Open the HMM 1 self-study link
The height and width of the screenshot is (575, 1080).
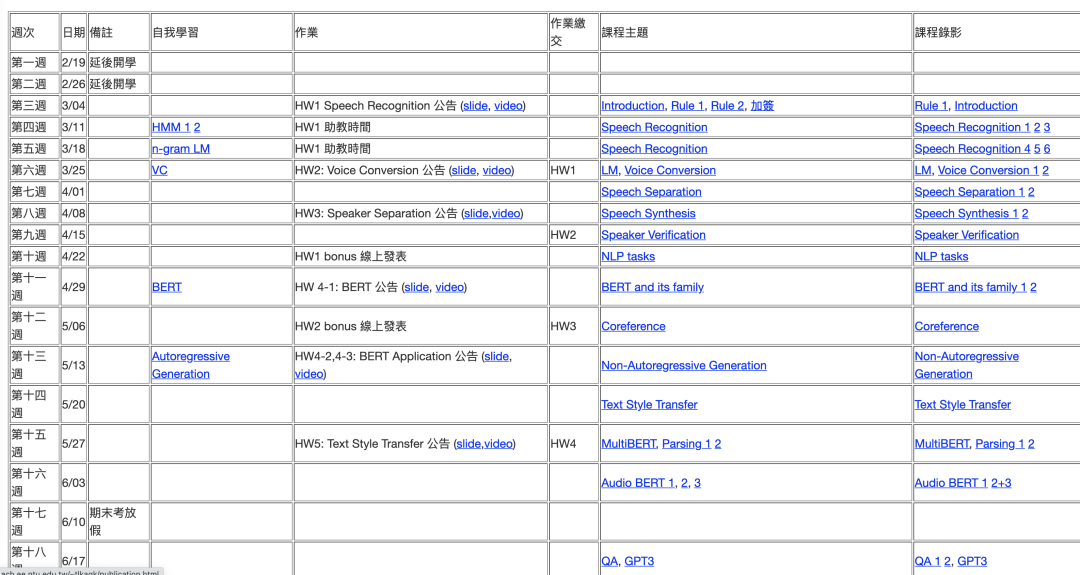171,127
